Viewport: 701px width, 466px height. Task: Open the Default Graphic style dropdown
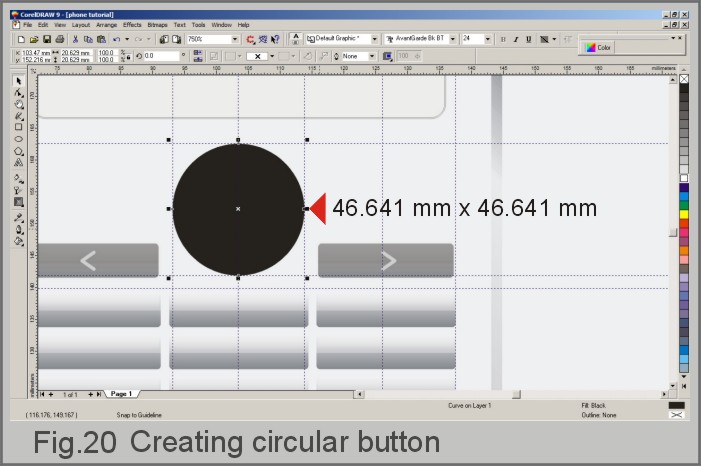click(x=375, y=39)
